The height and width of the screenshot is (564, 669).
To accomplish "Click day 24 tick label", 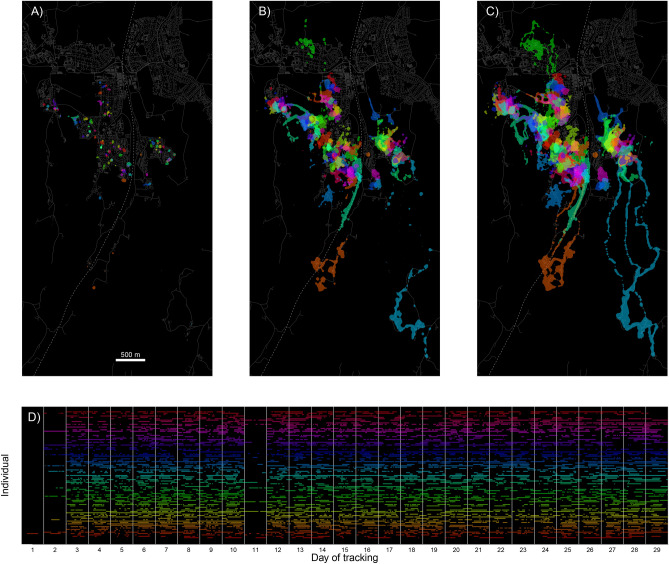I will coord(545,550).
